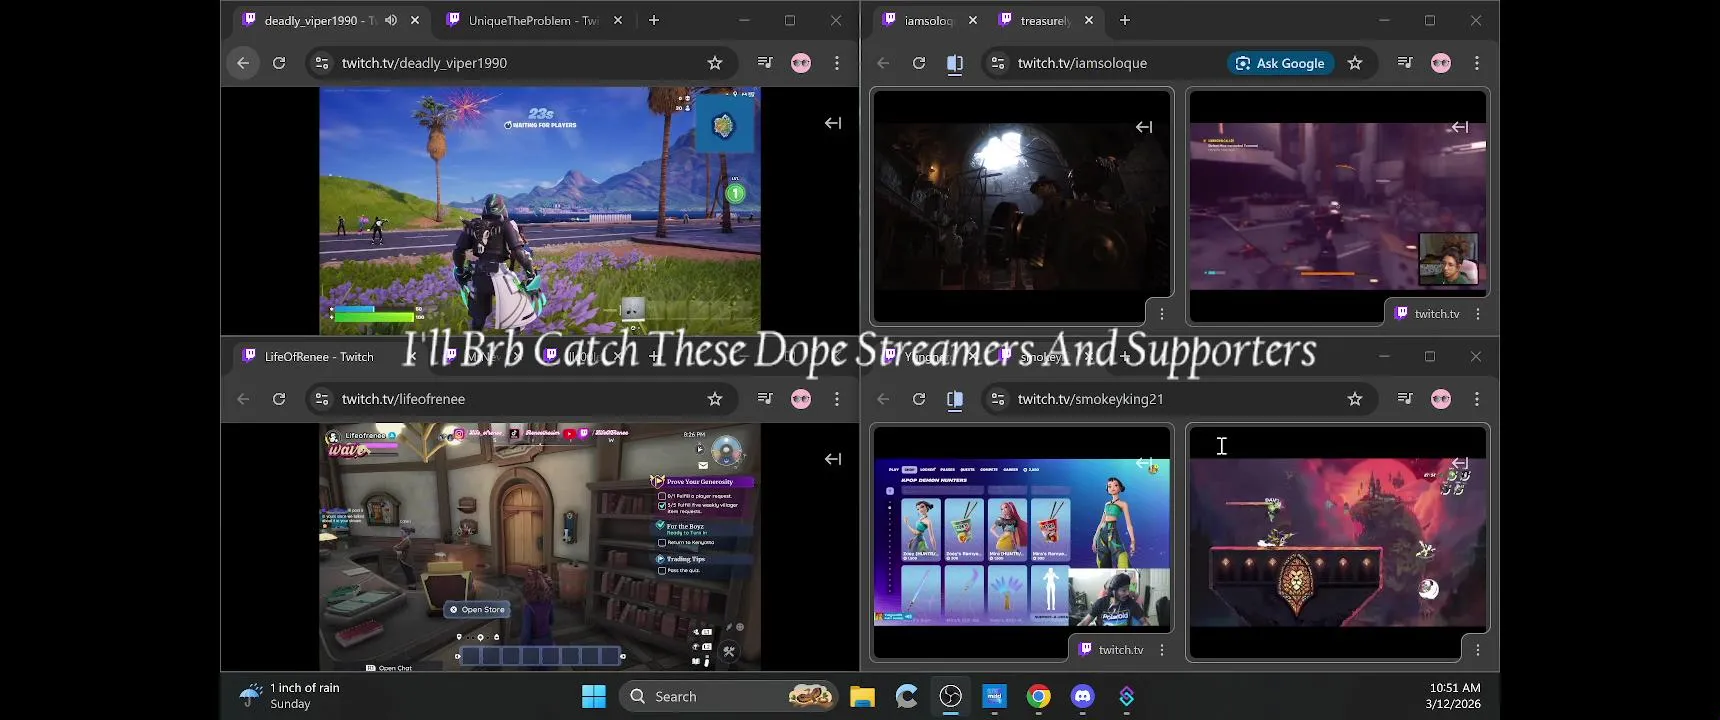This screenshot has width=1720, height=720.
Task: Open Chrome menu in deadly_viper1990 window
Action: [x=837, y=63]
